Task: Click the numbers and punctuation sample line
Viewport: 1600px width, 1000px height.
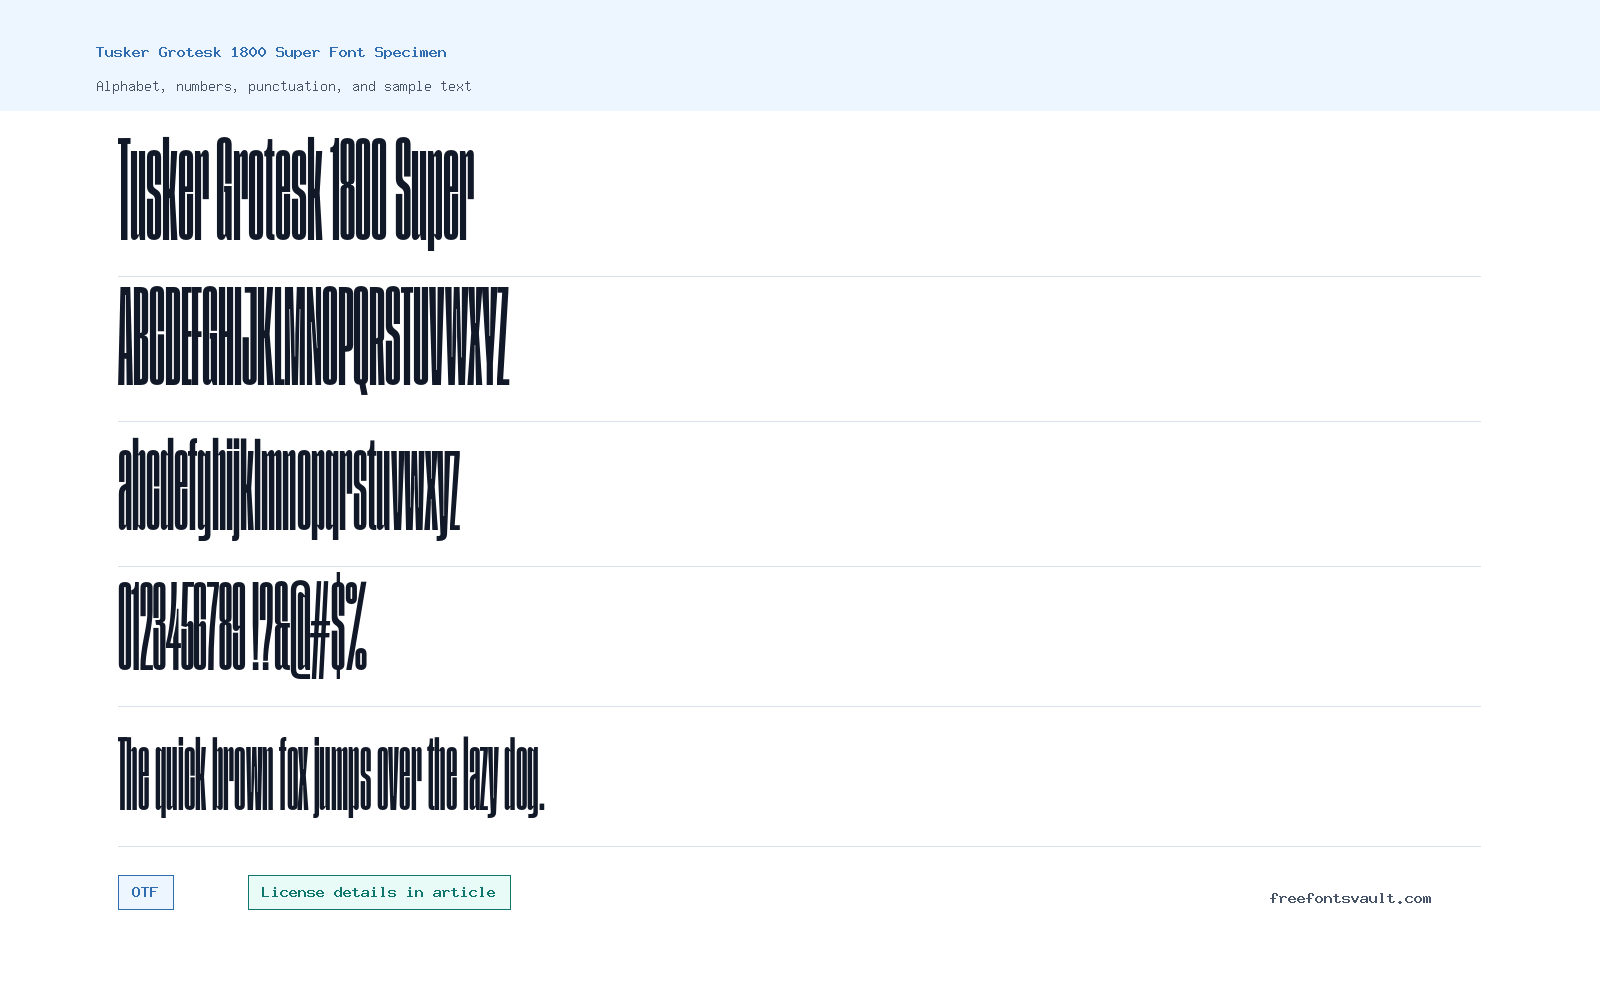Action: 243,626
